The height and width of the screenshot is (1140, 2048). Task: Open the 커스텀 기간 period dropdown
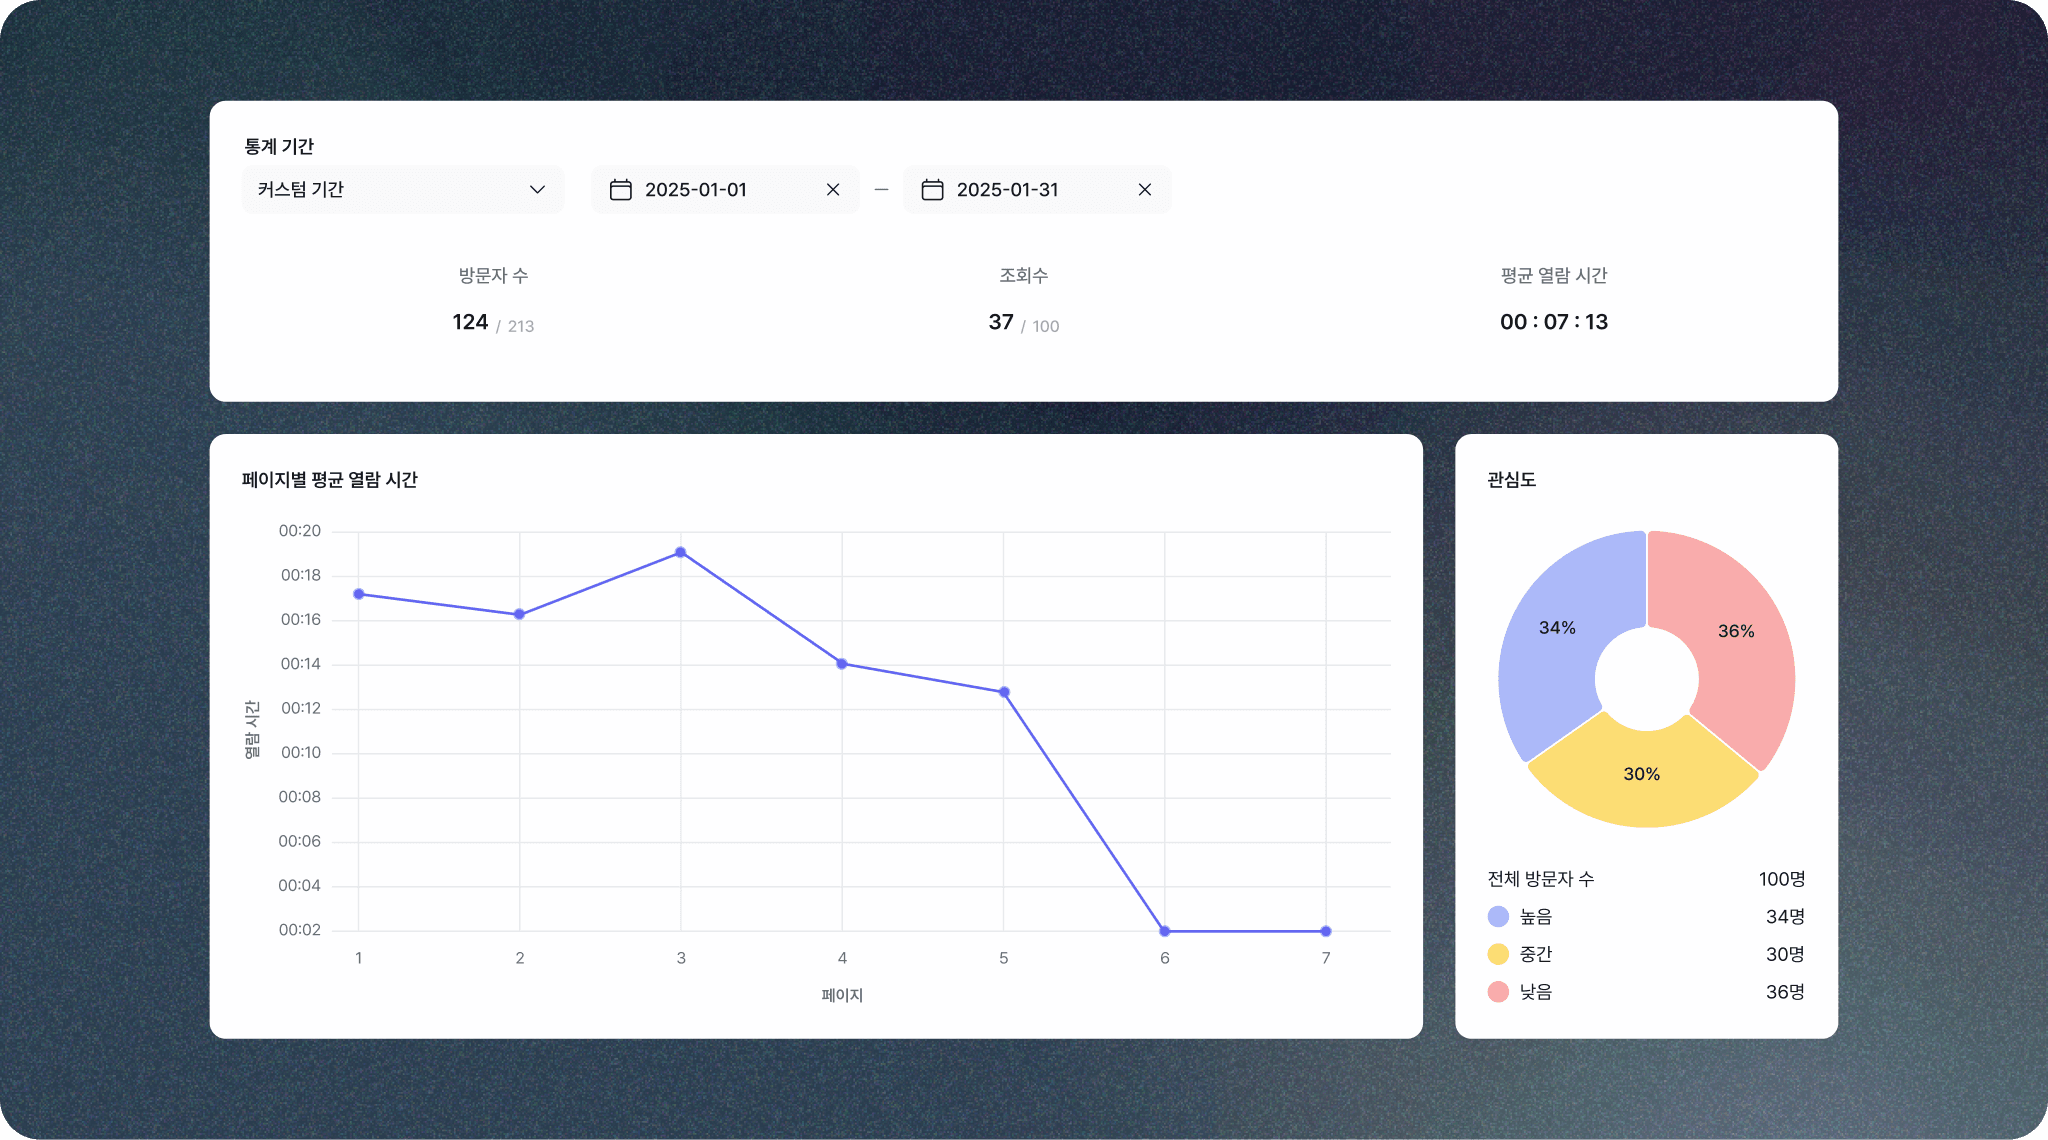coord(403,190)
